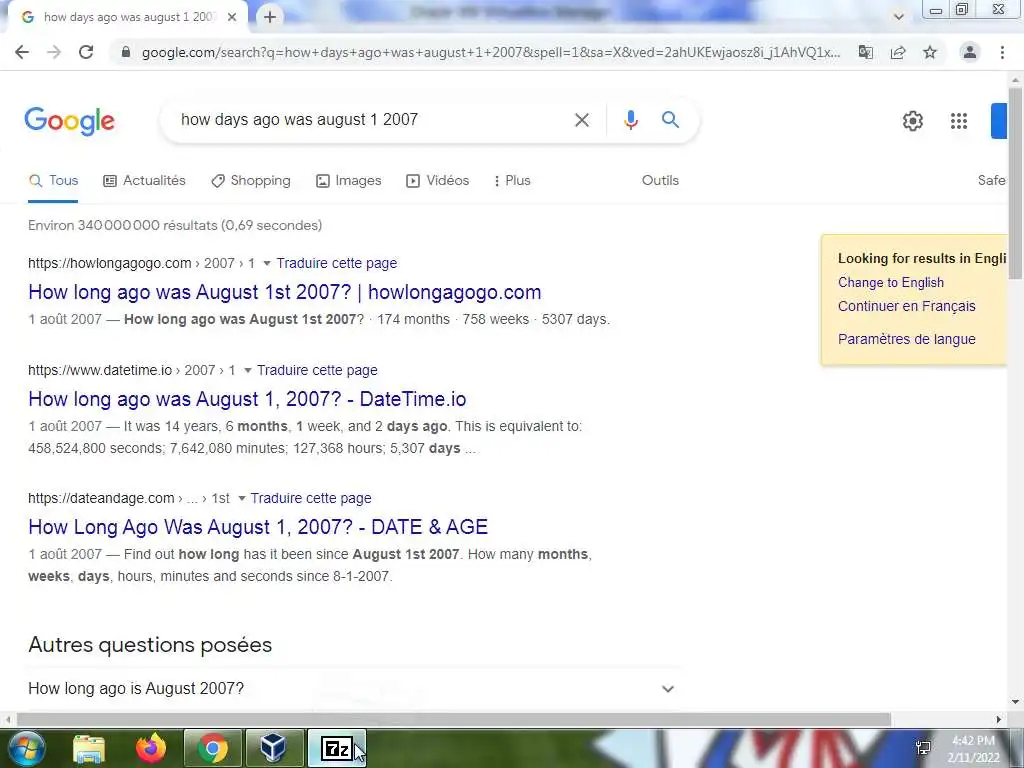Screen dimensions: 1024x768
Task: Open a new browser tab
Action: [x=270, y=17]
